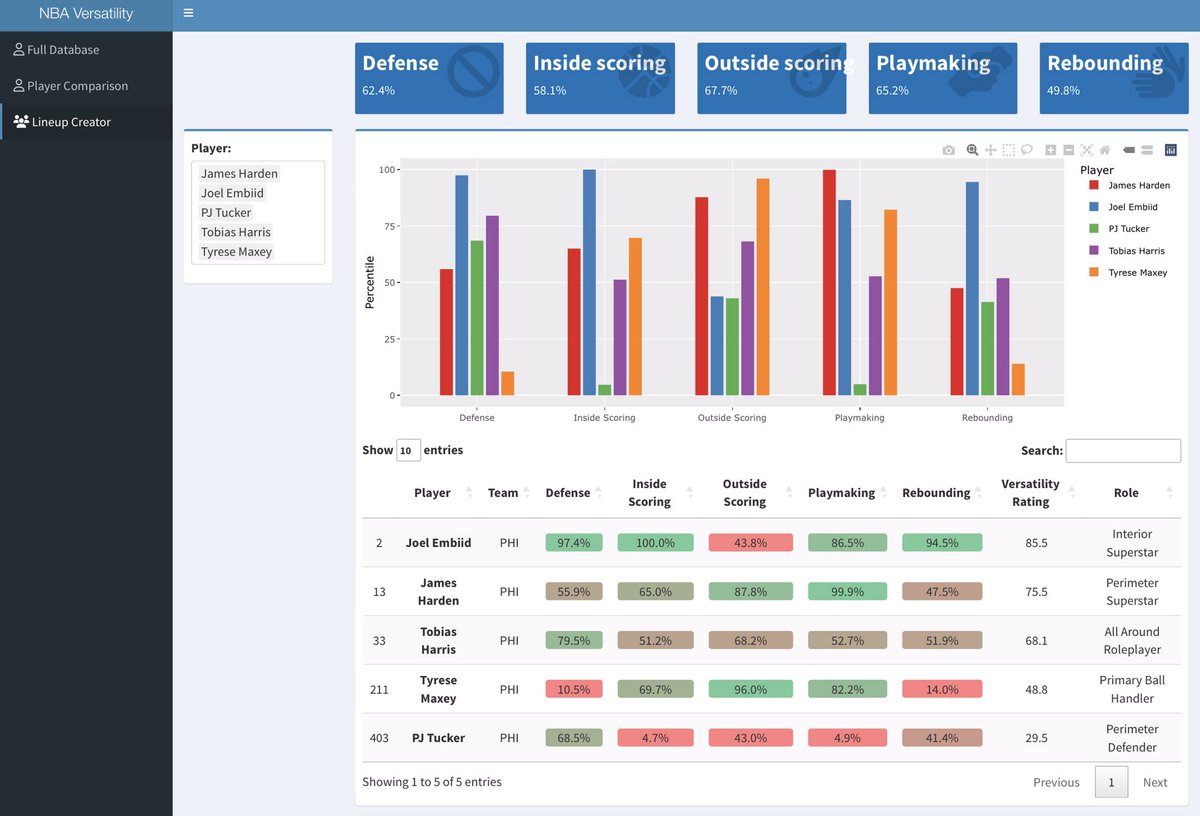Toggle the sidebar with hamburger icon
The image size is (1200, 816).
tap(189, 14)
